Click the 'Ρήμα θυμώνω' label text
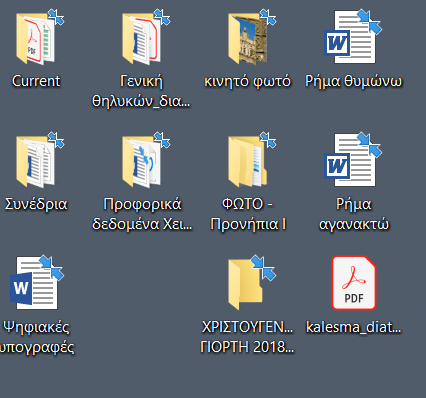This screenshot has height=398, width=426. pos(354,81)
